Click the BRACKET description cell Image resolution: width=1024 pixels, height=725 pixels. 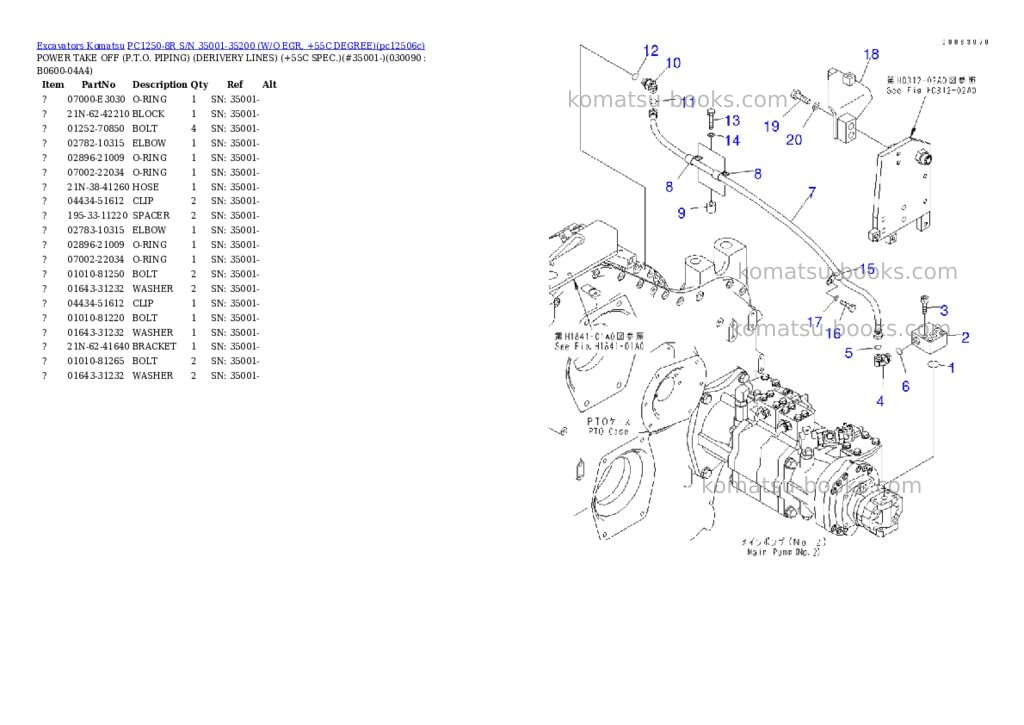154,346
